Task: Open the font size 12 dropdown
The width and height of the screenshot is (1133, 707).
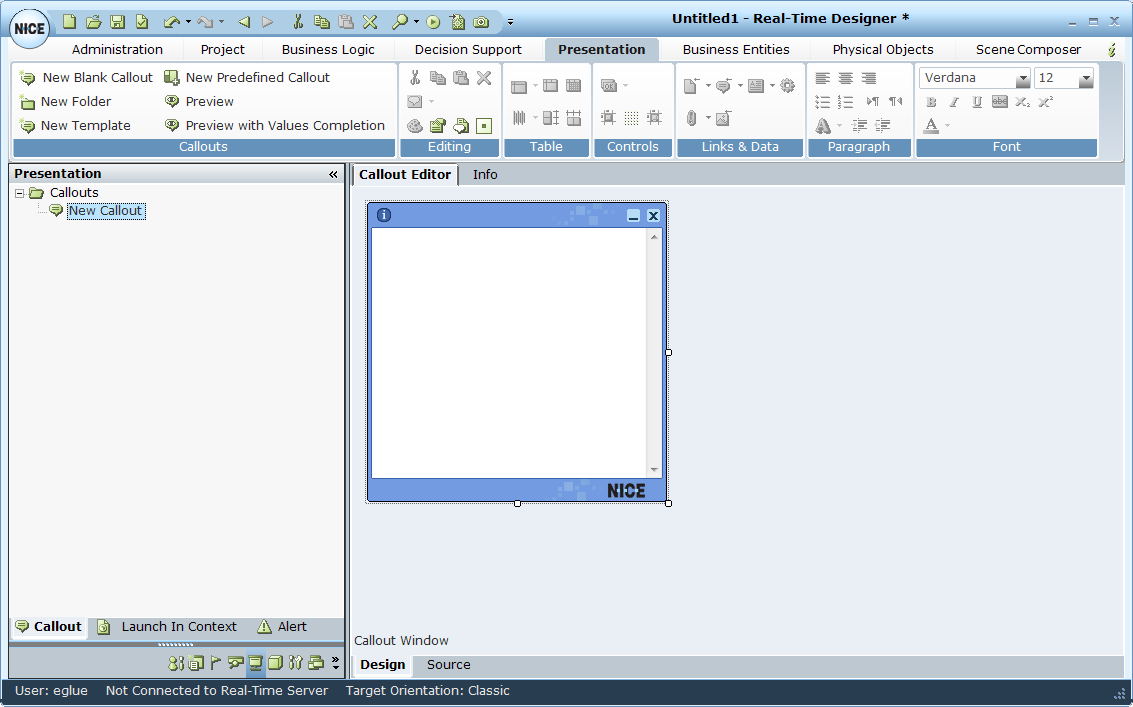Action: (1085, 79)
